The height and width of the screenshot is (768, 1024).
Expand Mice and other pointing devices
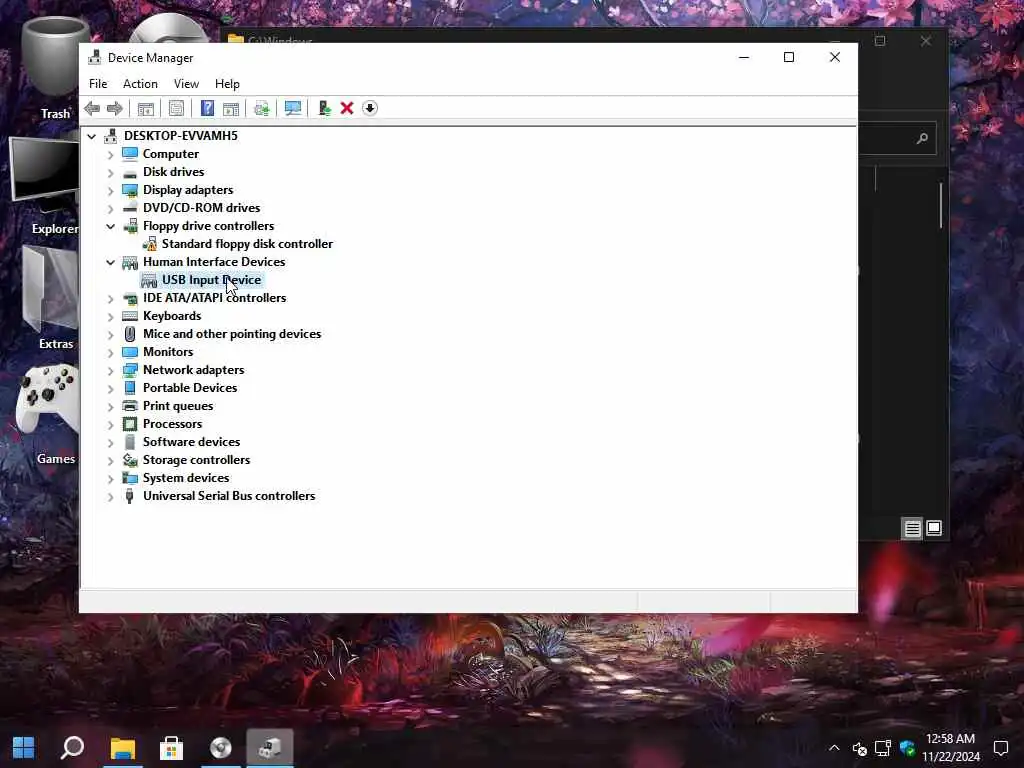click(x=110, y=334)
